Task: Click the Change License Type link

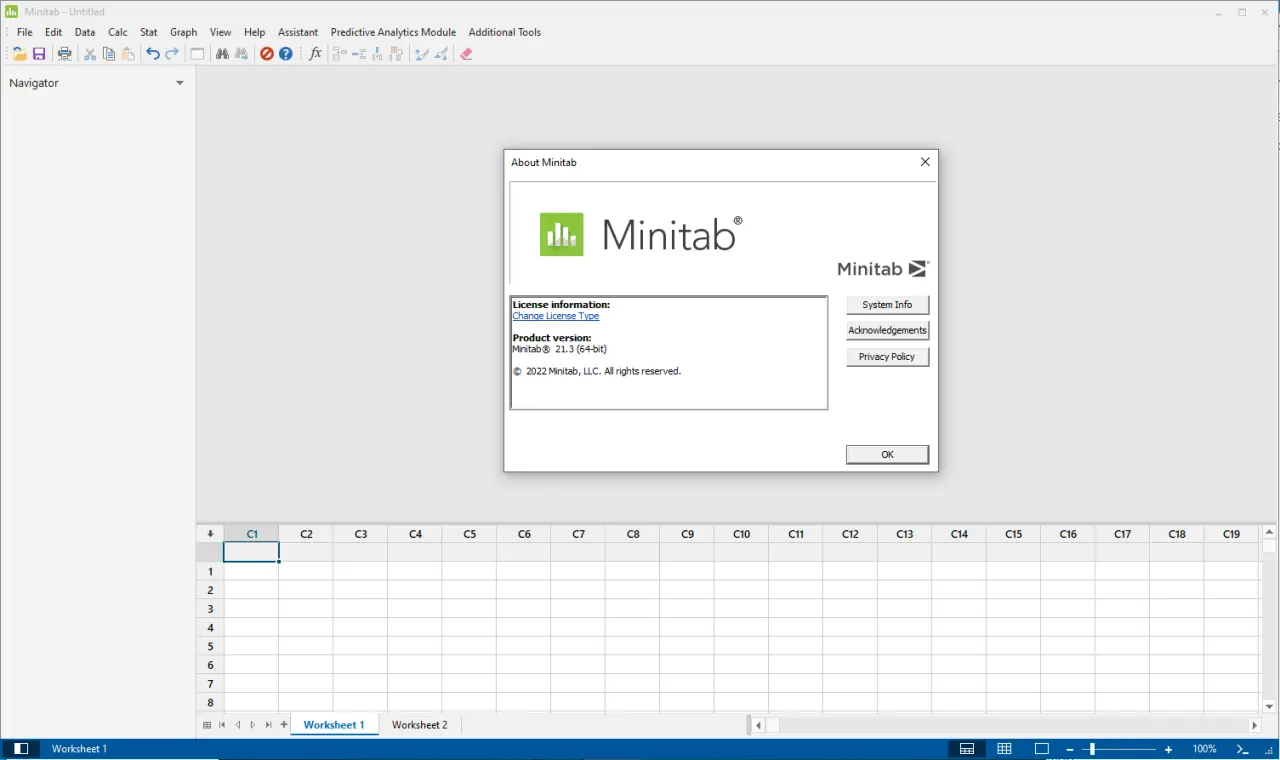Action: [x=556, y=316]
